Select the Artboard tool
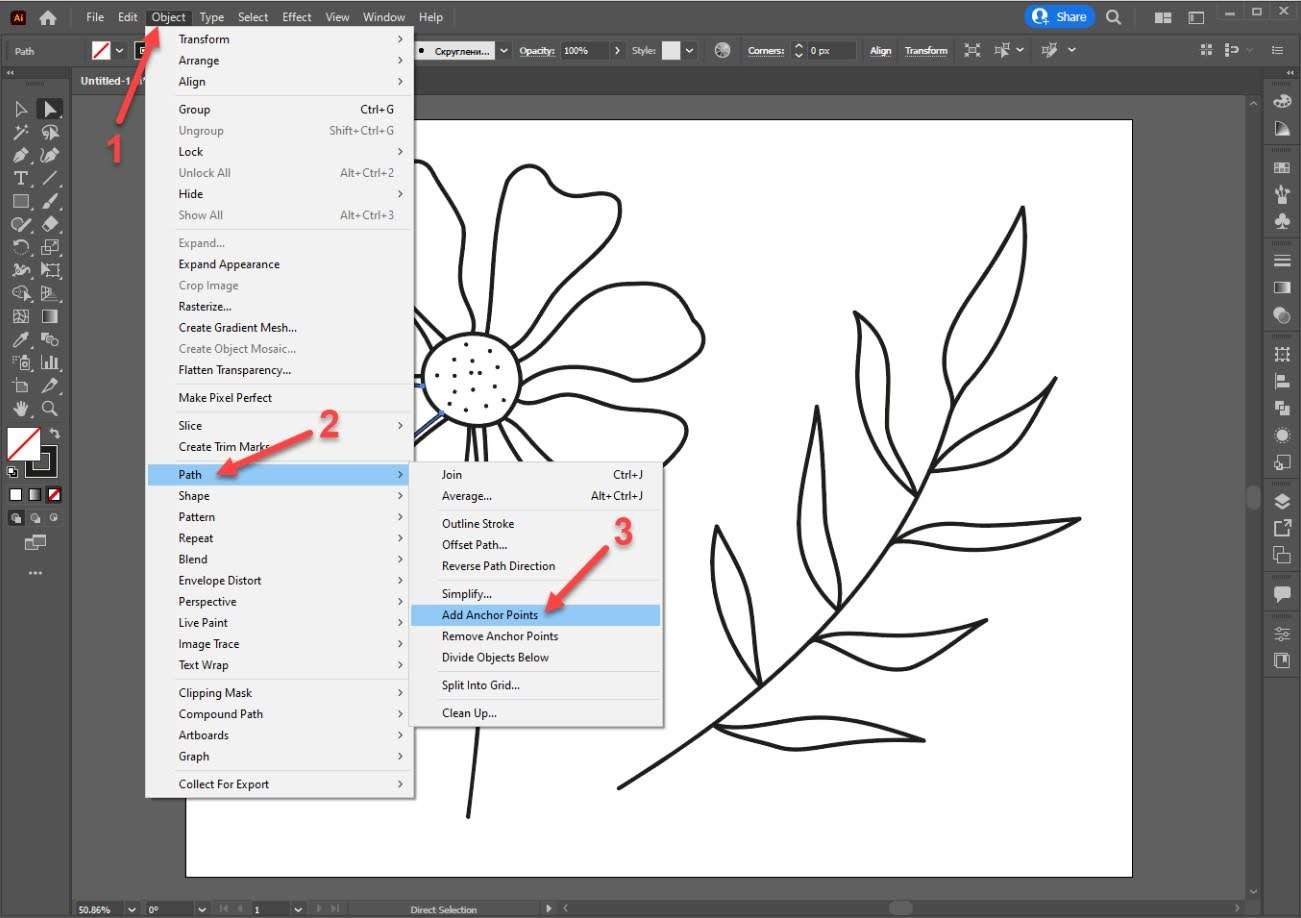This screenshot has width=1301, height=918. click(21, 385)
